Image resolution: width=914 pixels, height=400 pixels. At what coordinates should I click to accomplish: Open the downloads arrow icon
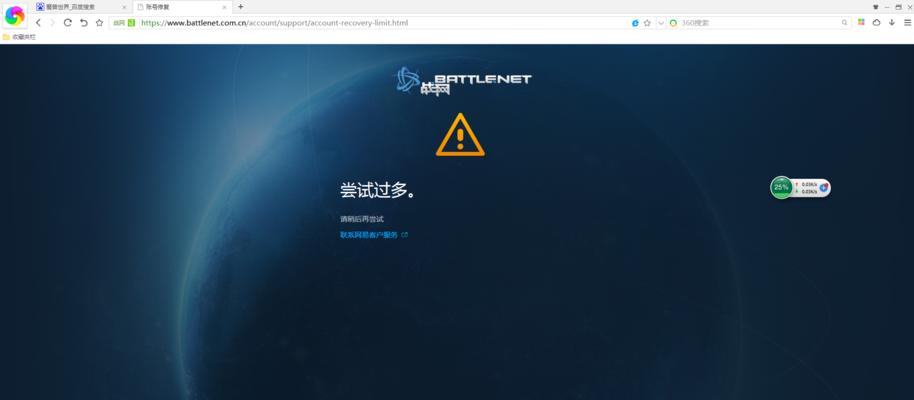(x=891, y=22)
